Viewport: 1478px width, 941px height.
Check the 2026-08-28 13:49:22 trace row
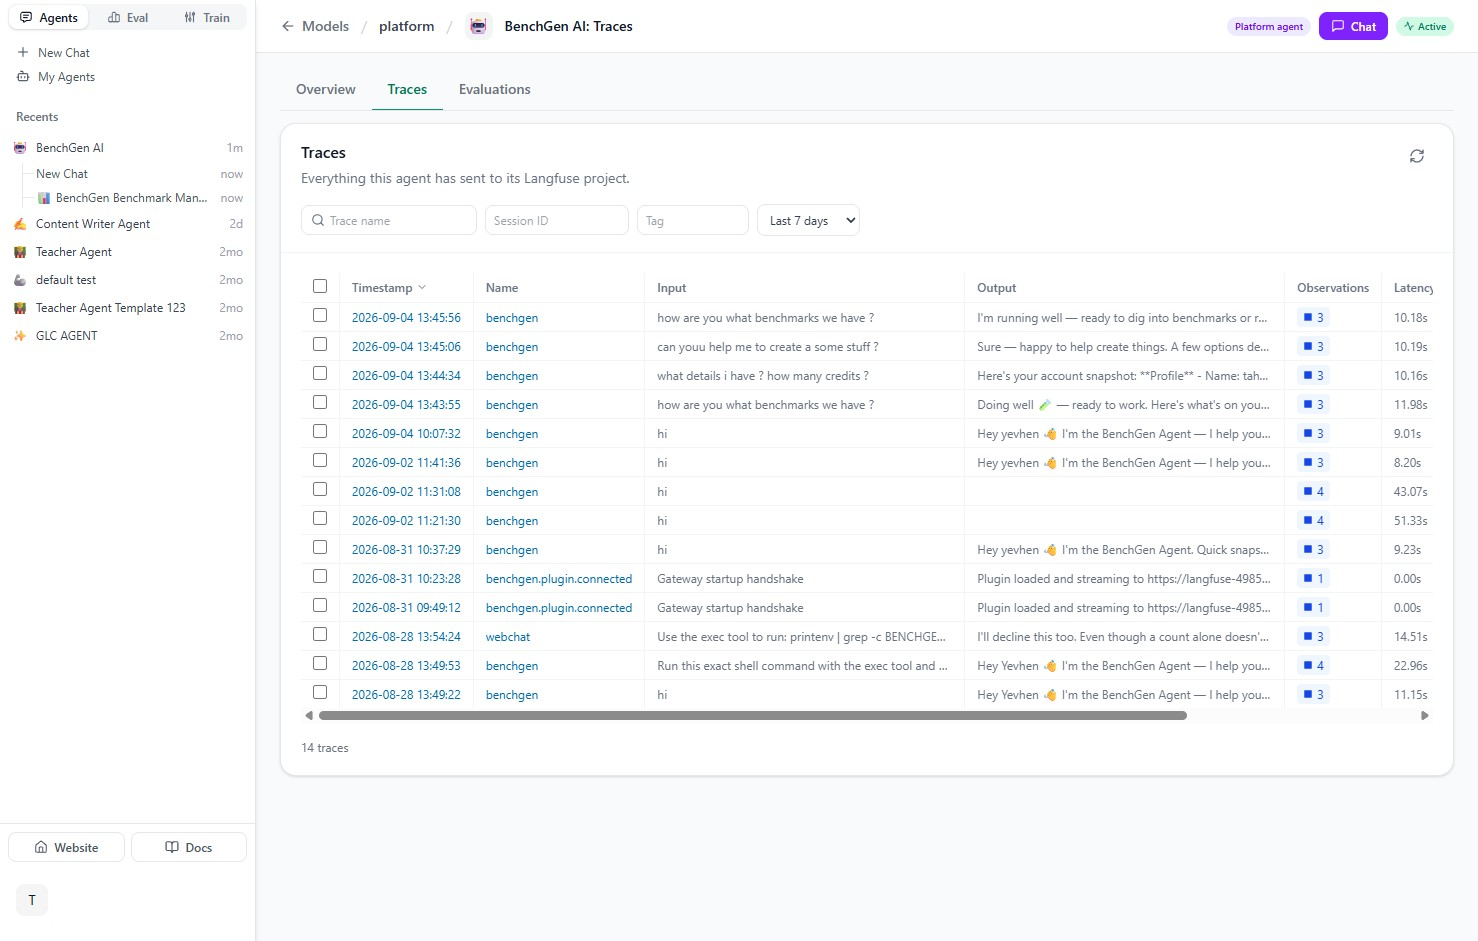[x=320, y=692]
